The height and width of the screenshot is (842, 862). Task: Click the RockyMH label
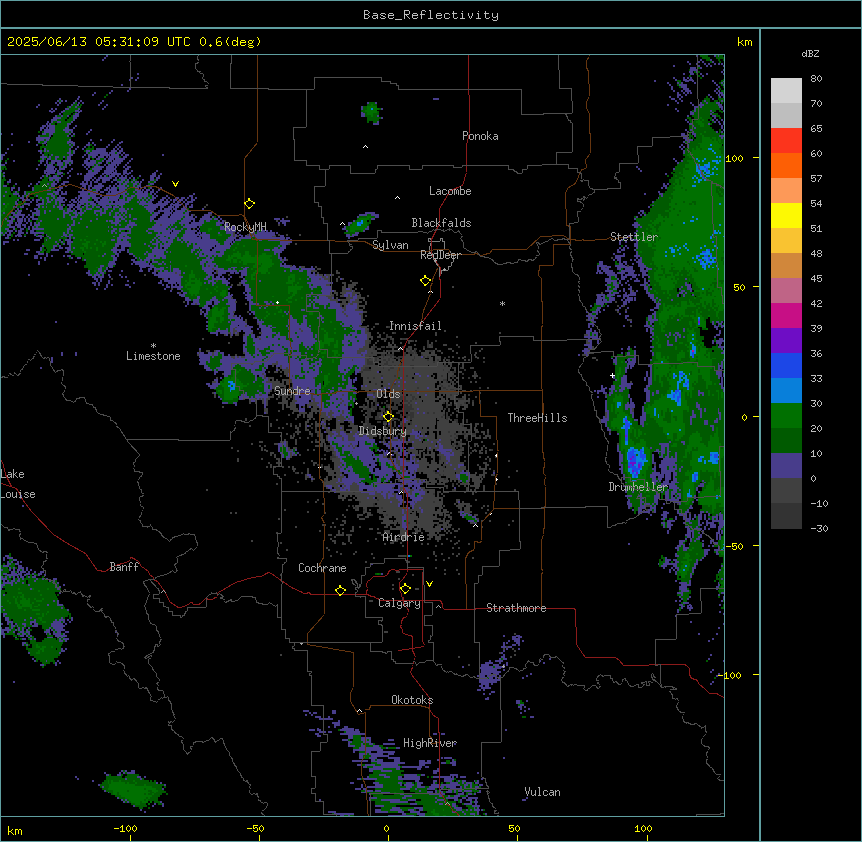click(245, 226)
